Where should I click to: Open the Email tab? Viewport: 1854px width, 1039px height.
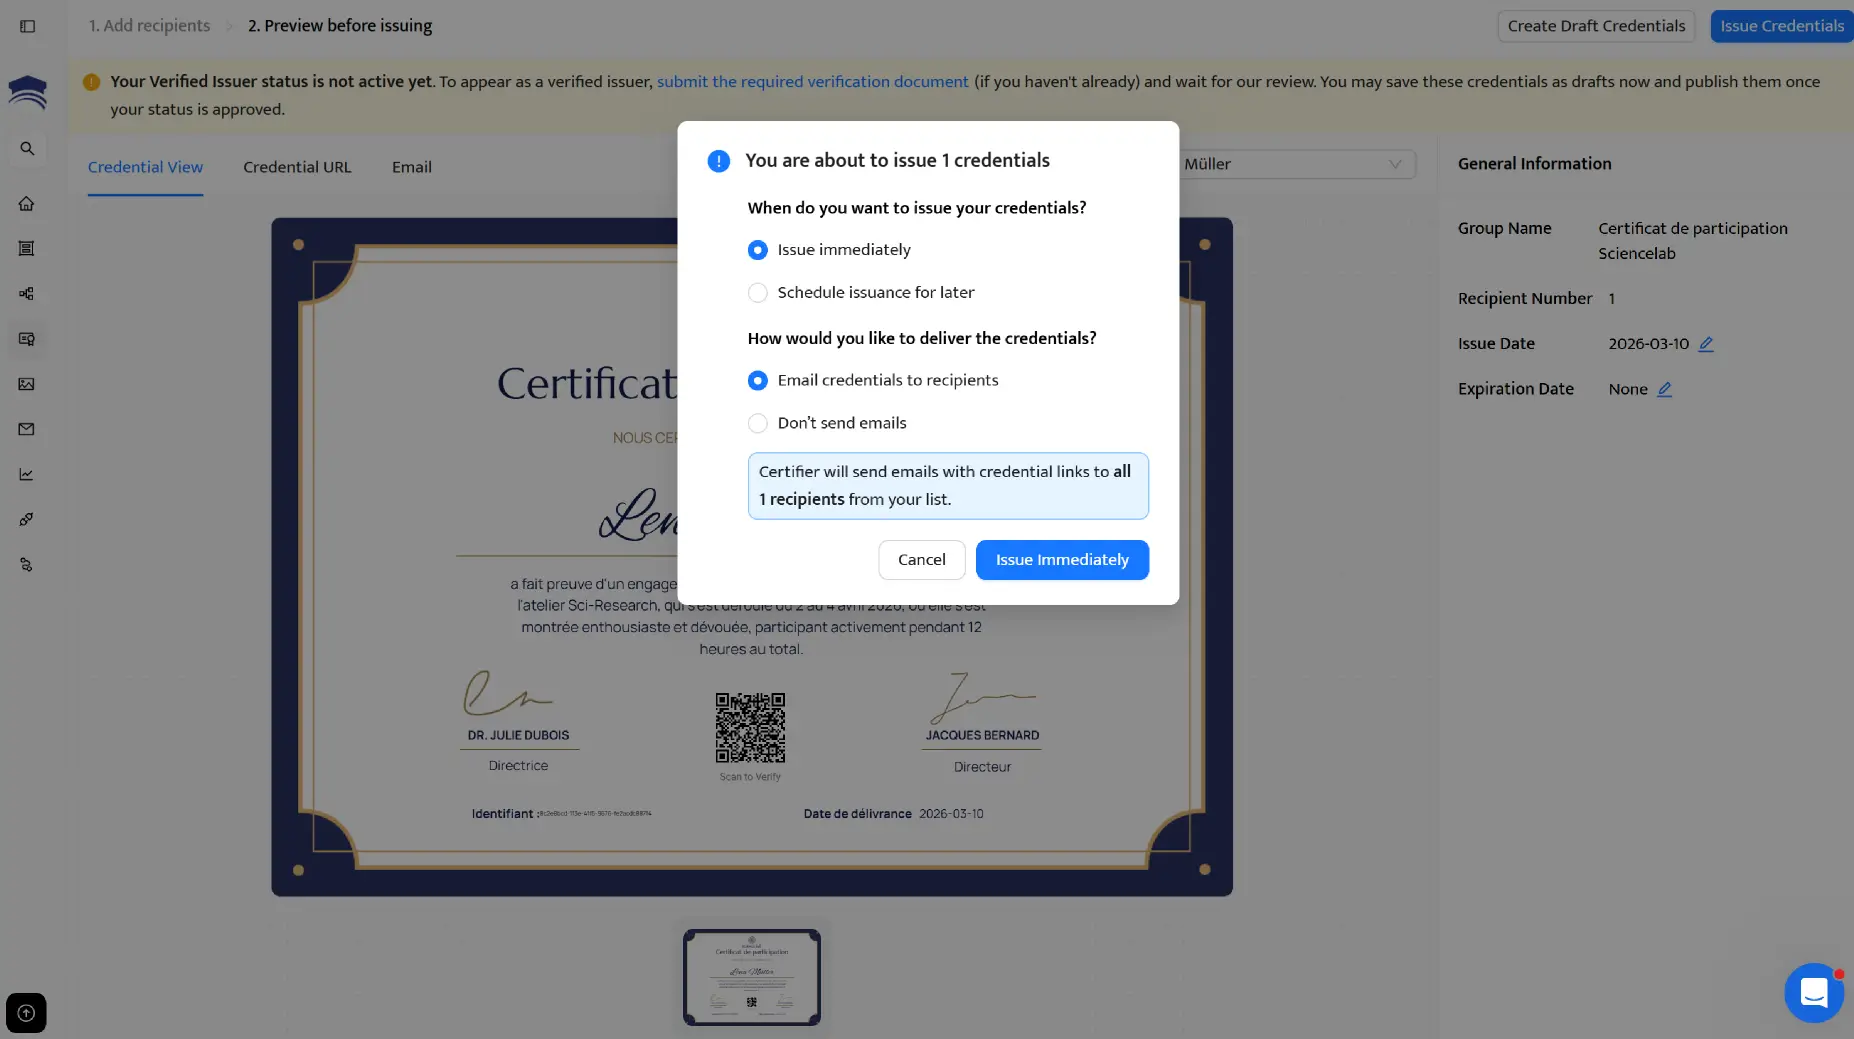pos(411,167)
